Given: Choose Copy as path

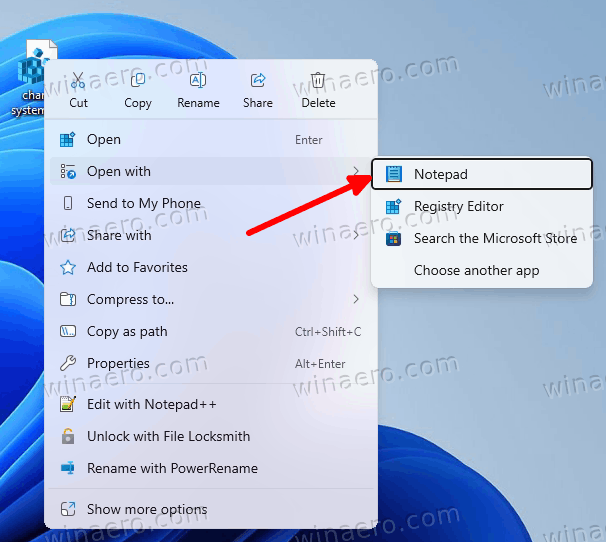Looking at the screenshot, I should tap(210, 331).
